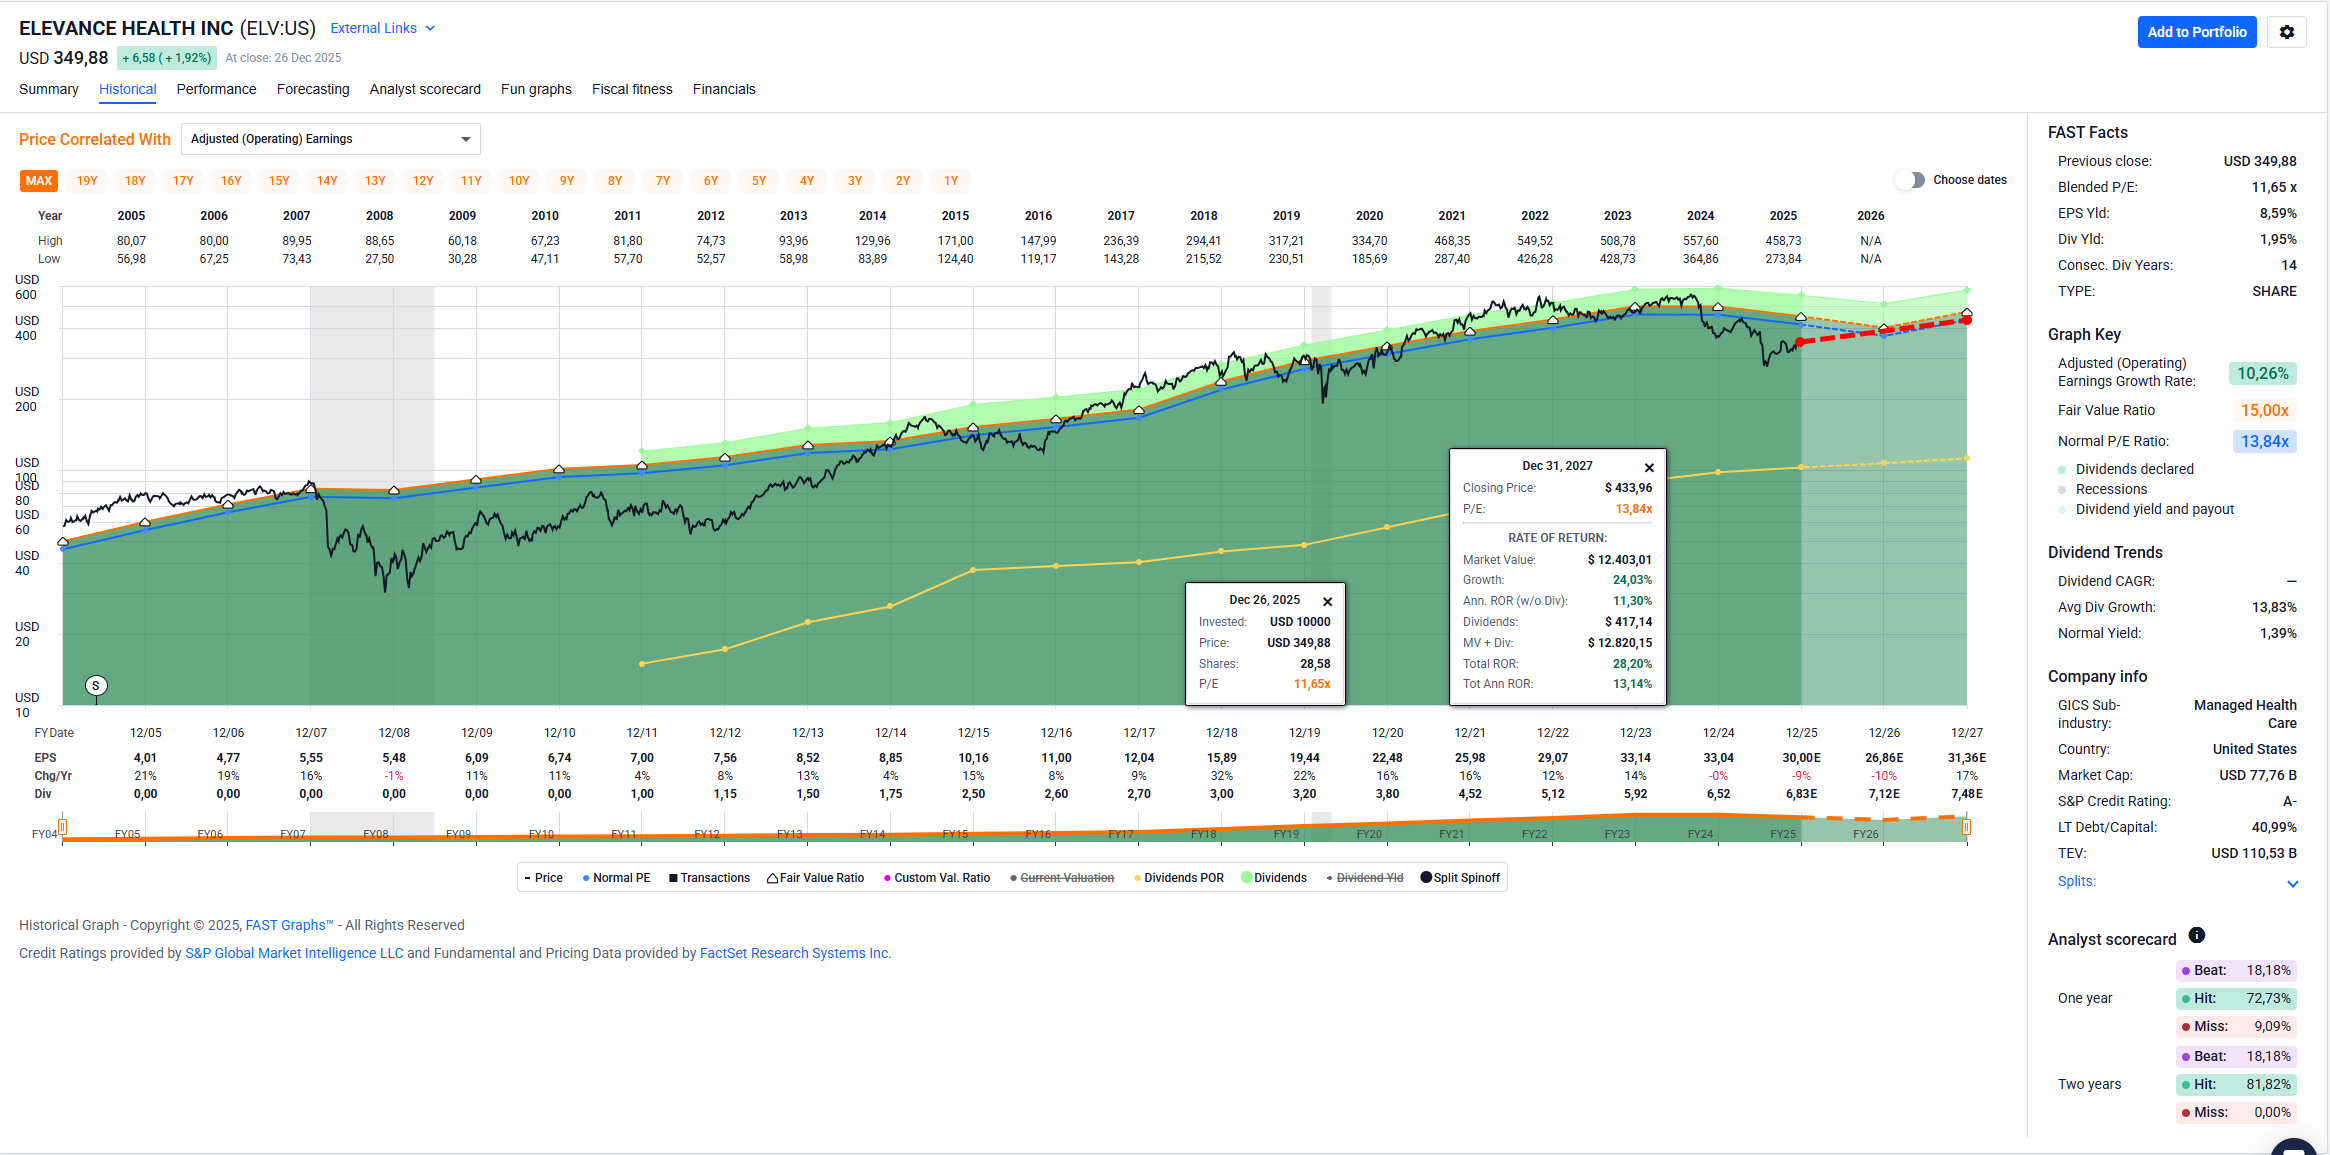This screenshot has height=1155, width=2330.
Task: Toggle the Split Spinoff legend item
Action: click(x=1460, y=878)
